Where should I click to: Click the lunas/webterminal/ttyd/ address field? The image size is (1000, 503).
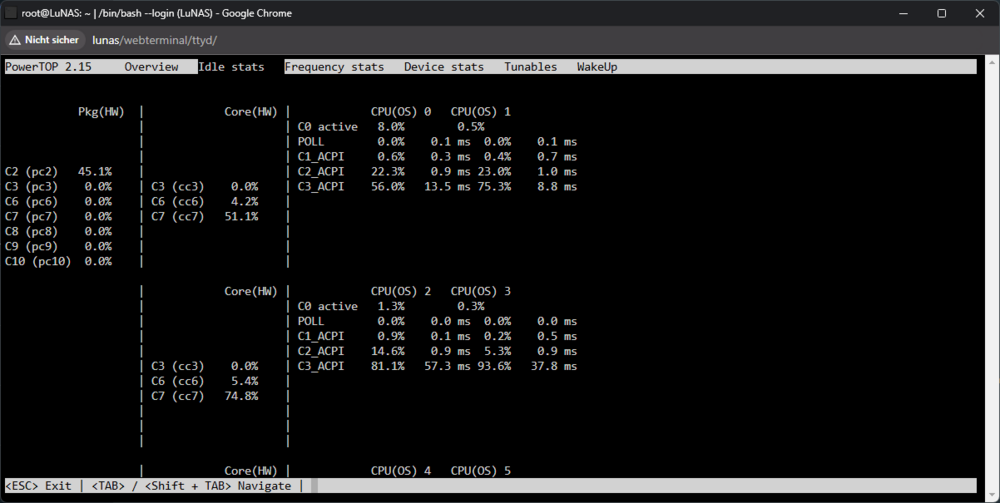coord(155,40)
